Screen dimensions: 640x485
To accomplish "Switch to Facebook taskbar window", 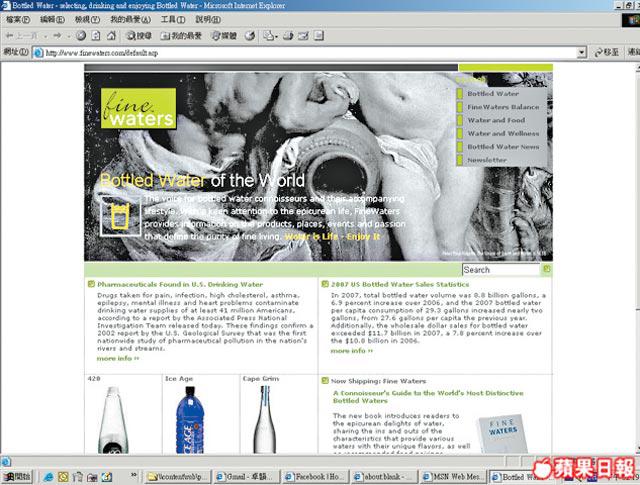I will [x=315, y=476].
